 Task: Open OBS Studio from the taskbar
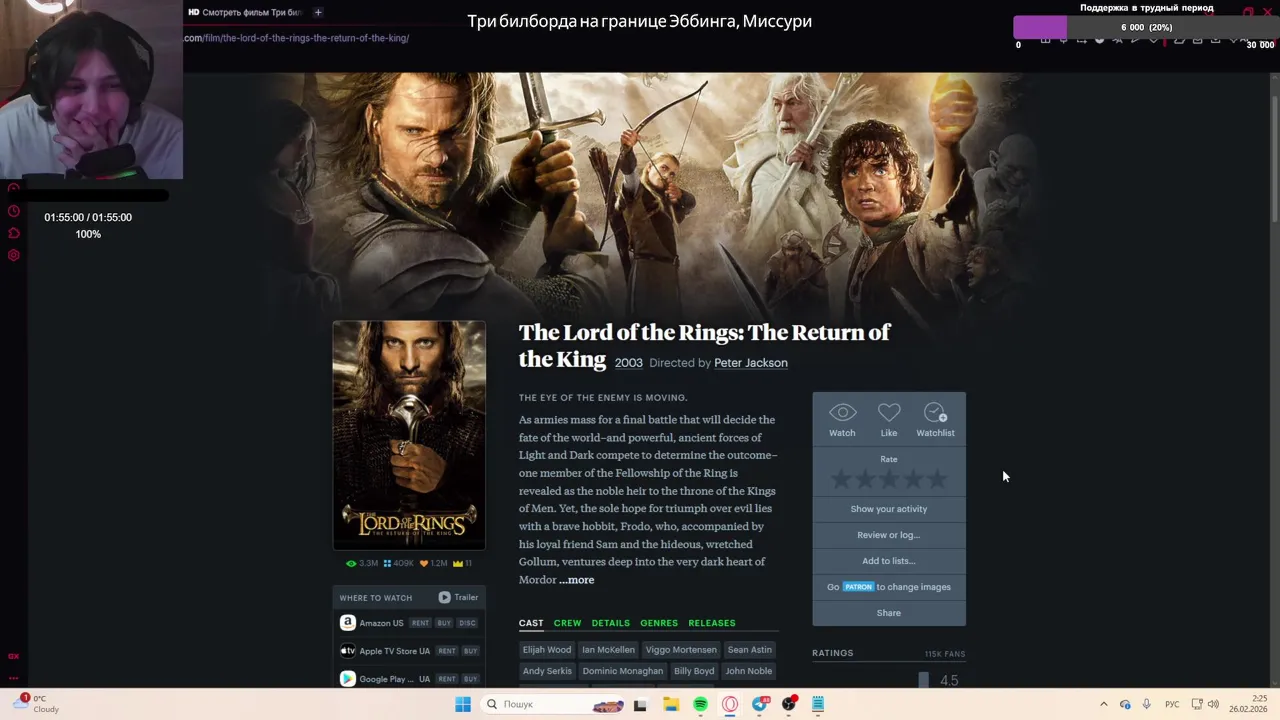(789, 704)
